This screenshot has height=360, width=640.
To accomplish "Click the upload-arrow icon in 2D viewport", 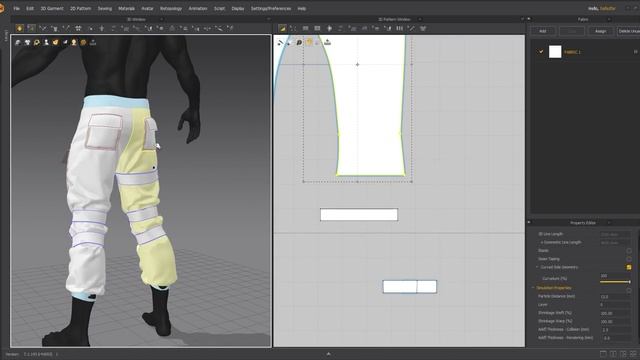I will click(327, 42).
